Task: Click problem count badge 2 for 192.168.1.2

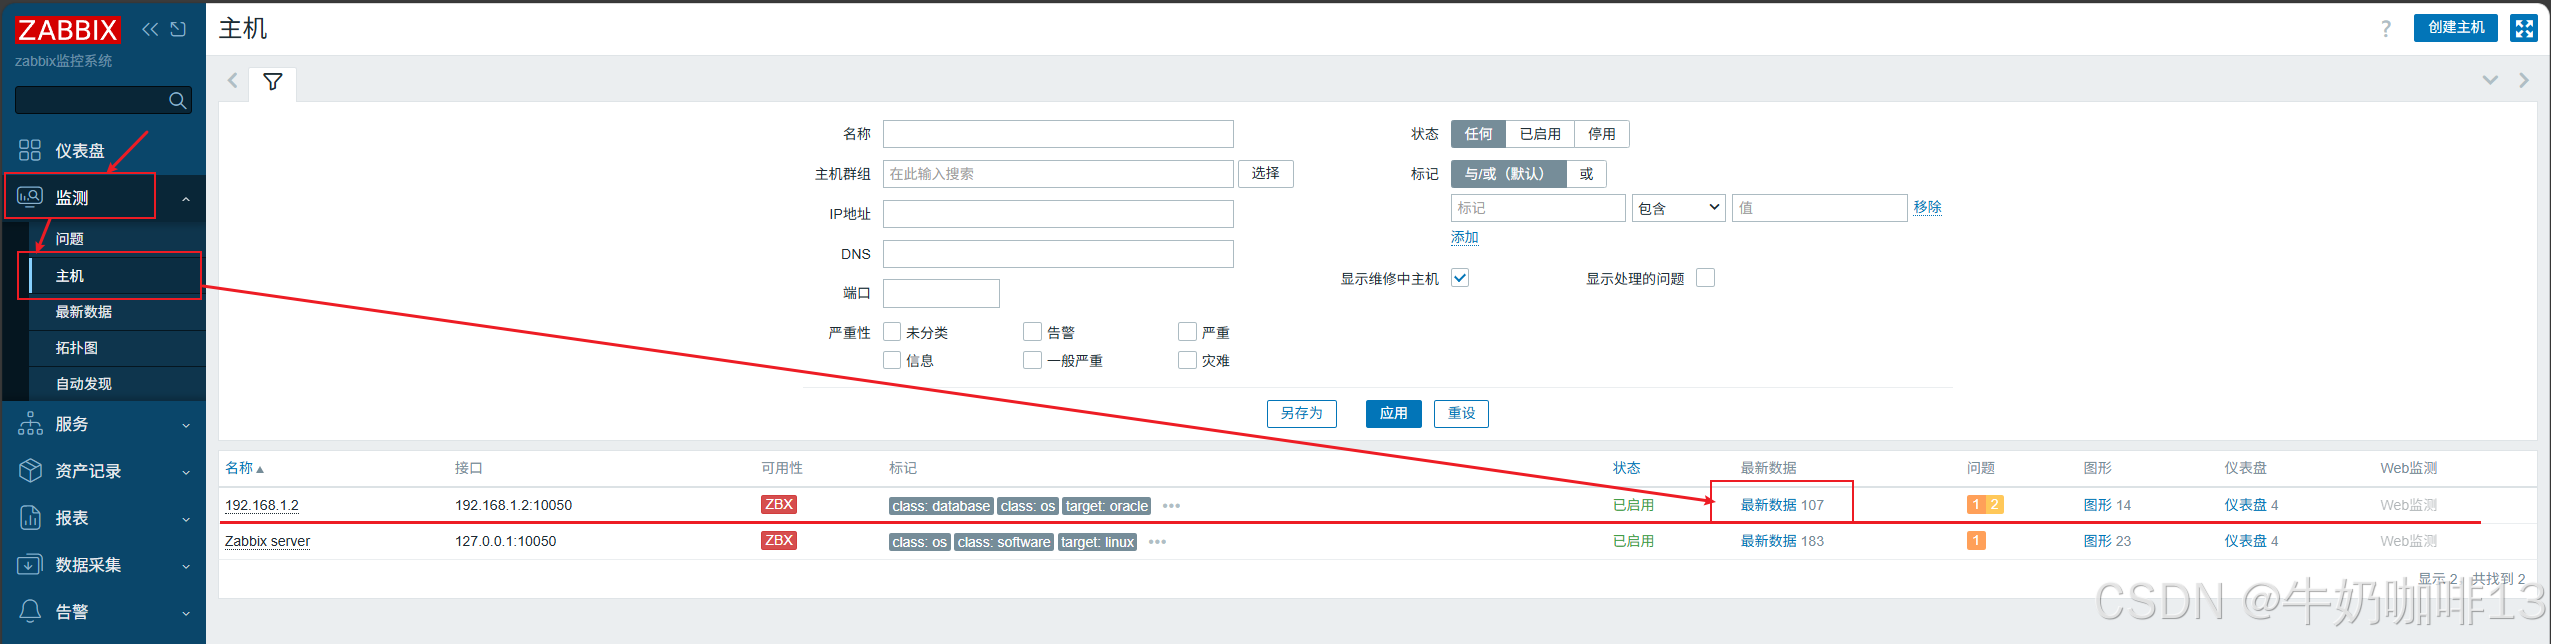Action: click(1994, 505)
